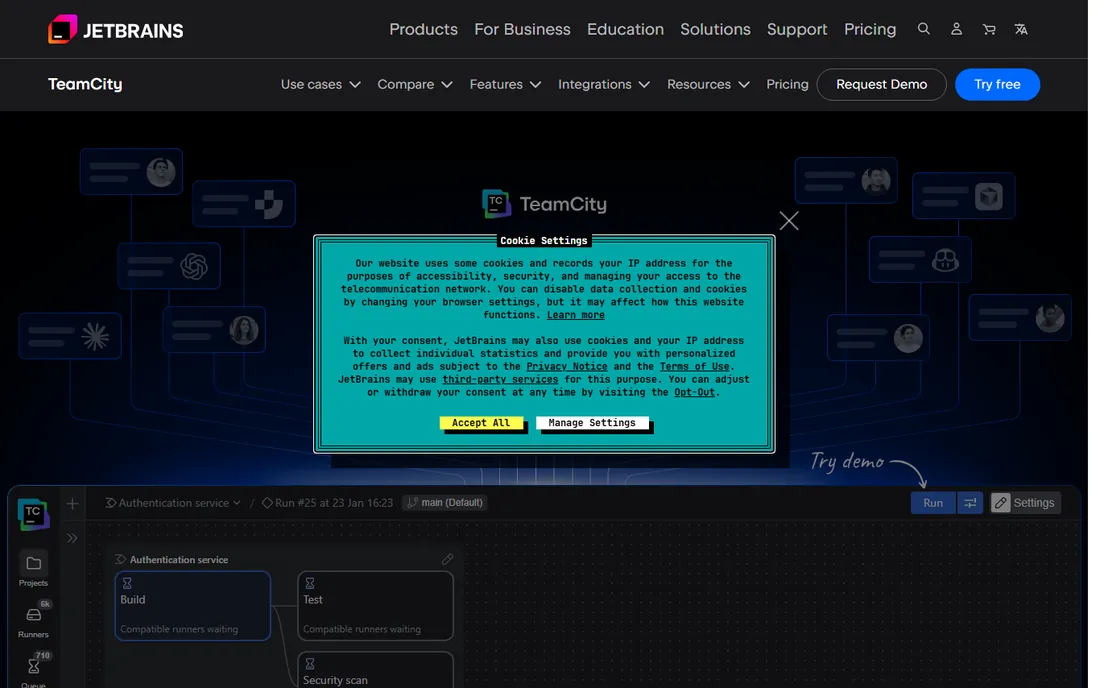Expand the Features dropdown
Viewport: 1100px width, 688px height.
click(505, 84)
